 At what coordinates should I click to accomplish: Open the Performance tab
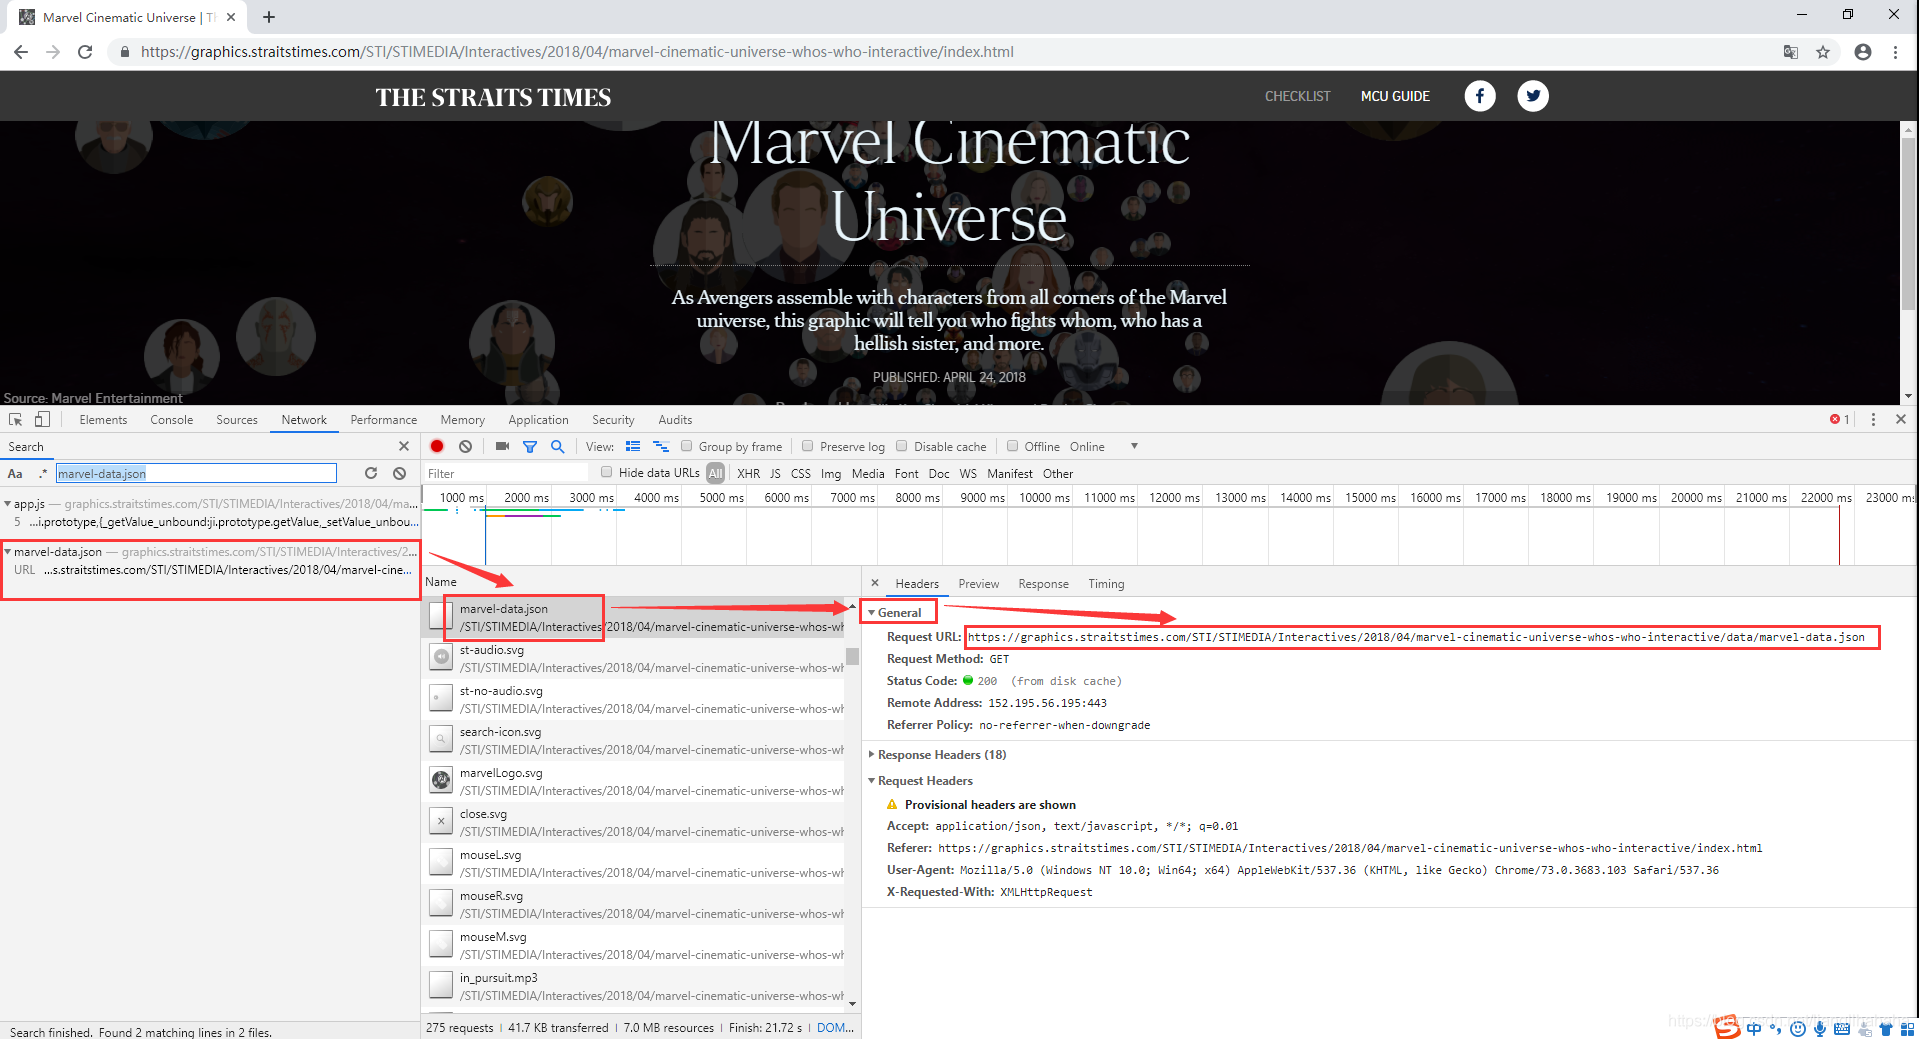384,420
